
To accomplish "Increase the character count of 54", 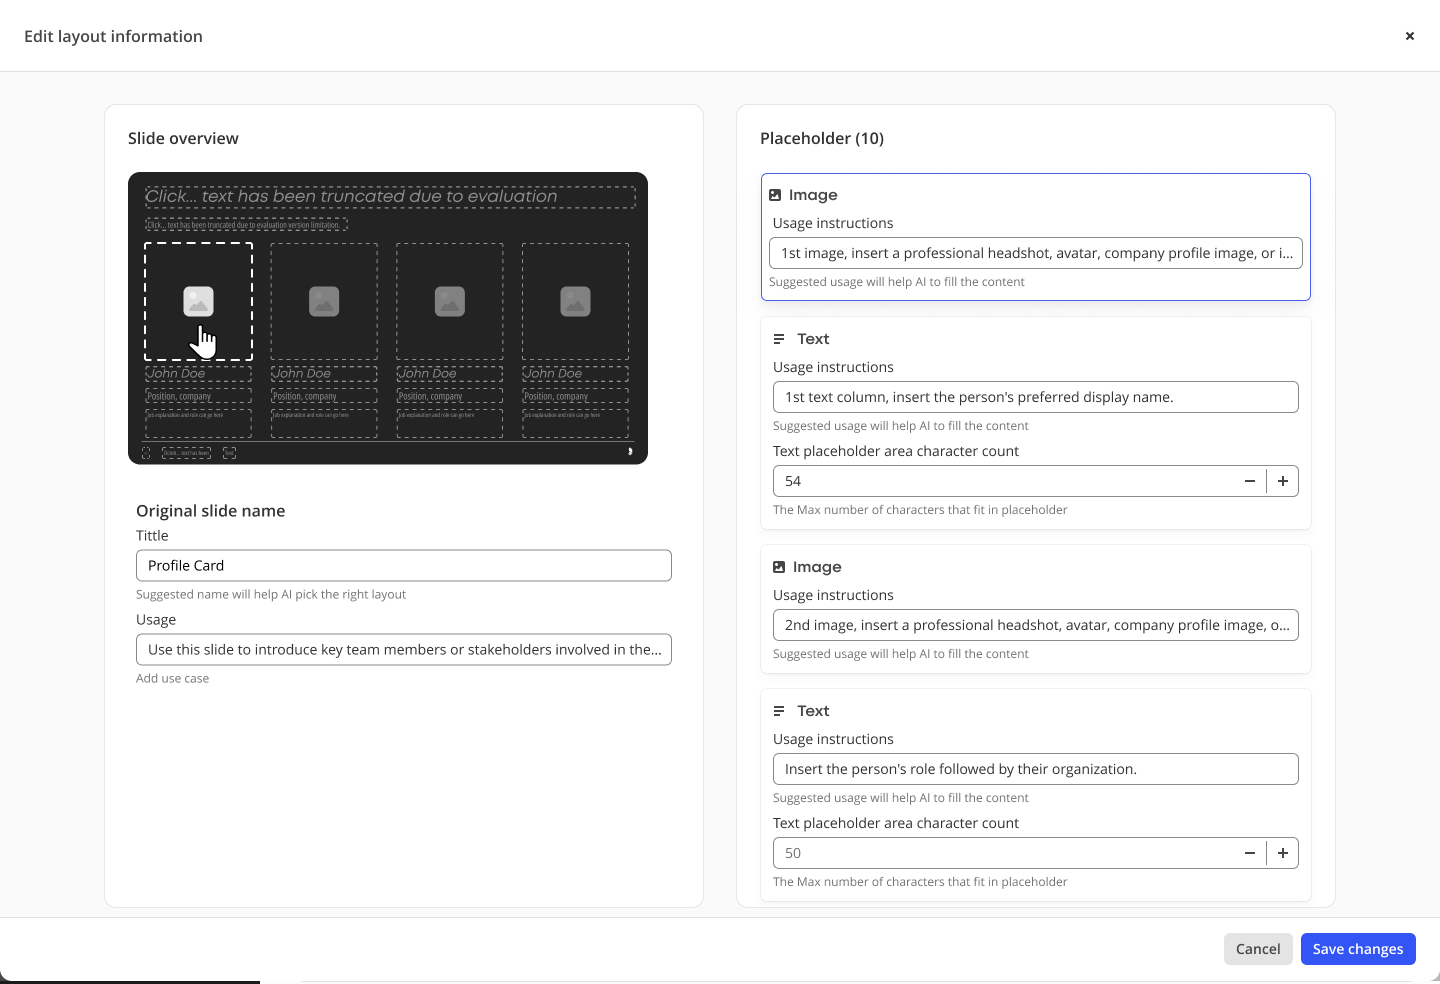I will pyautogui.click(x=1283, y=481).
